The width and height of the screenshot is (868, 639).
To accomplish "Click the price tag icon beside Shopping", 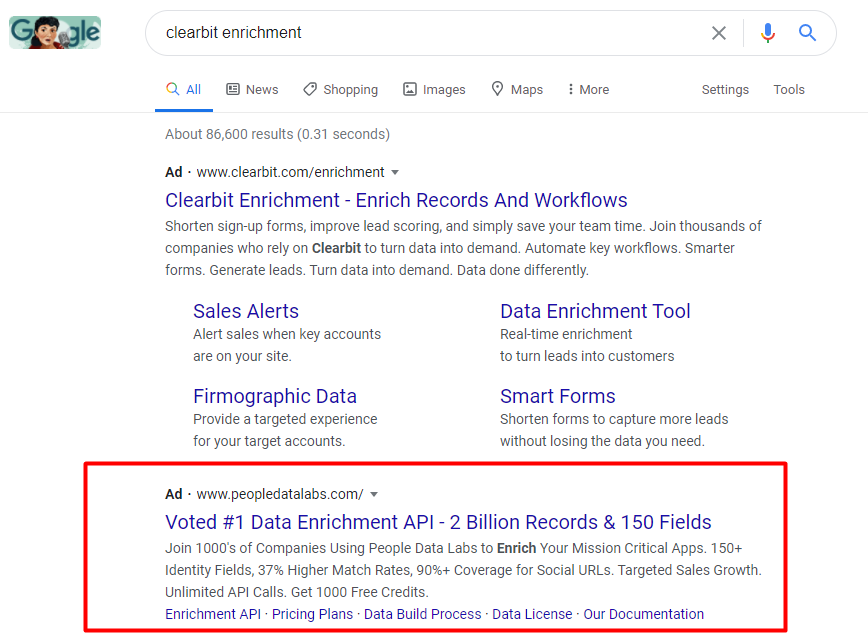I will [x=310, y=89].
